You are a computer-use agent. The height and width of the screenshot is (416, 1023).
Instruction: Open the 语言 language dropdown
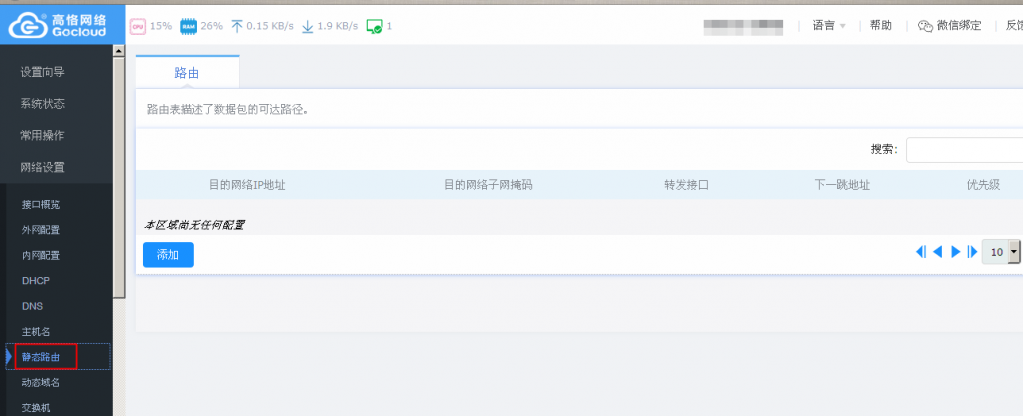pos(829,26)
